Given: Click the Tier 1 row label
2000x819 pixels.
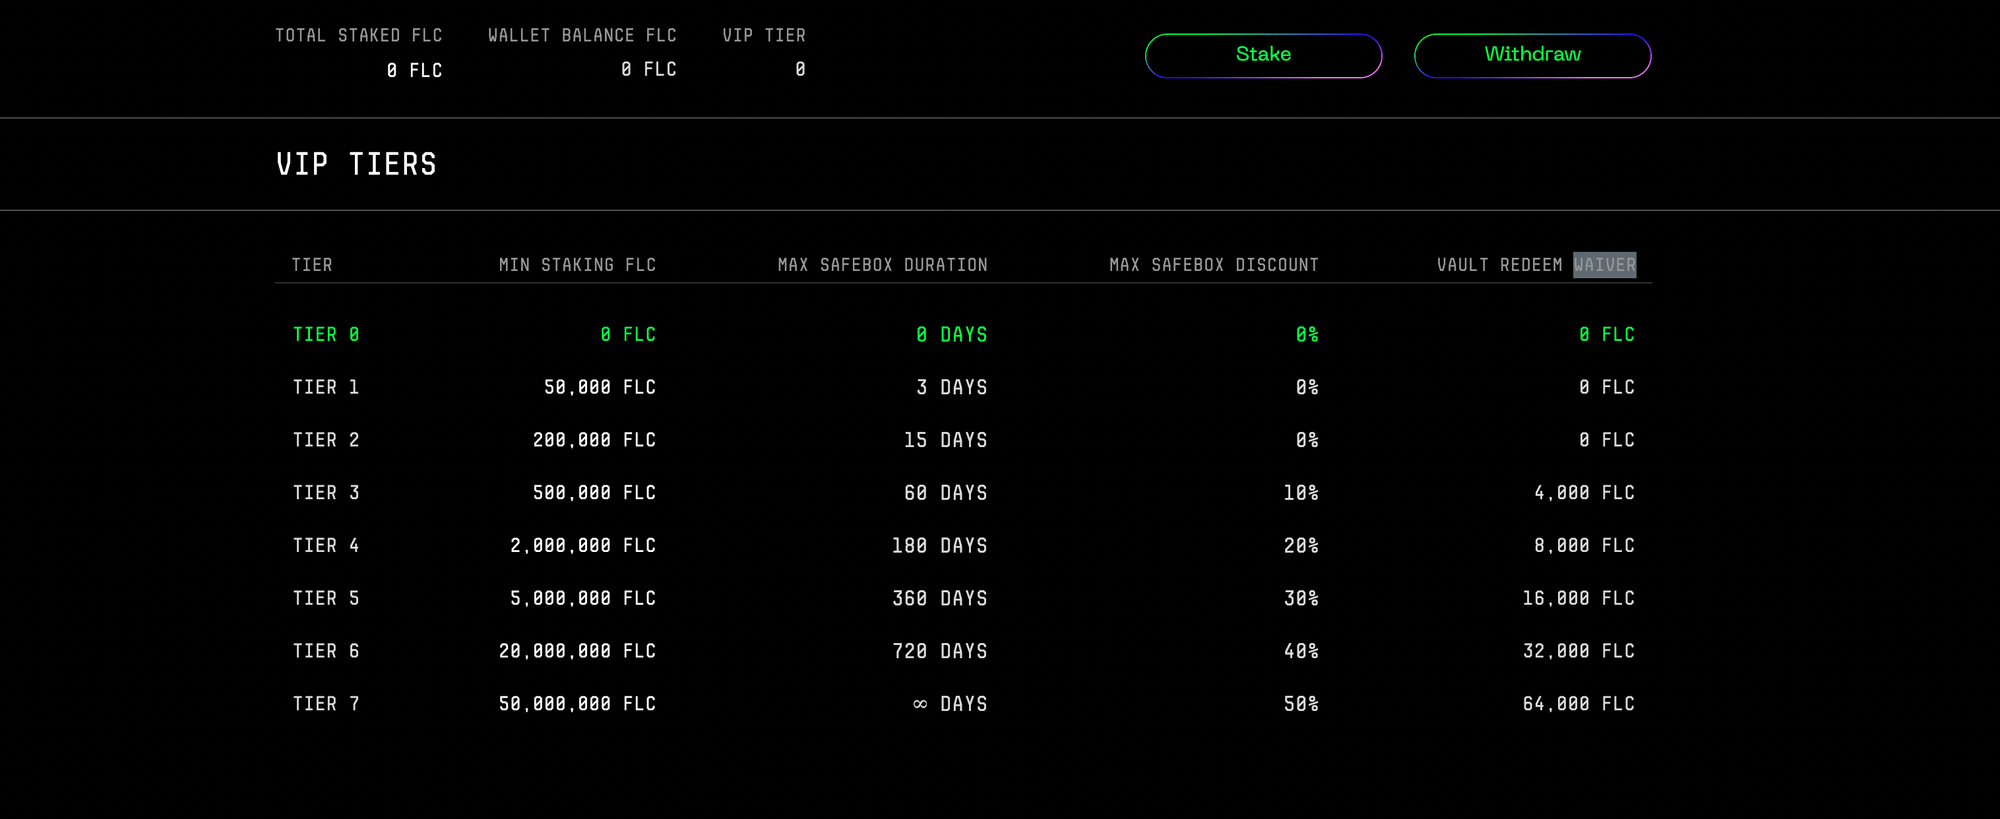Looking at the screenshot, I should pyautogui.click(x=326, y=388).
